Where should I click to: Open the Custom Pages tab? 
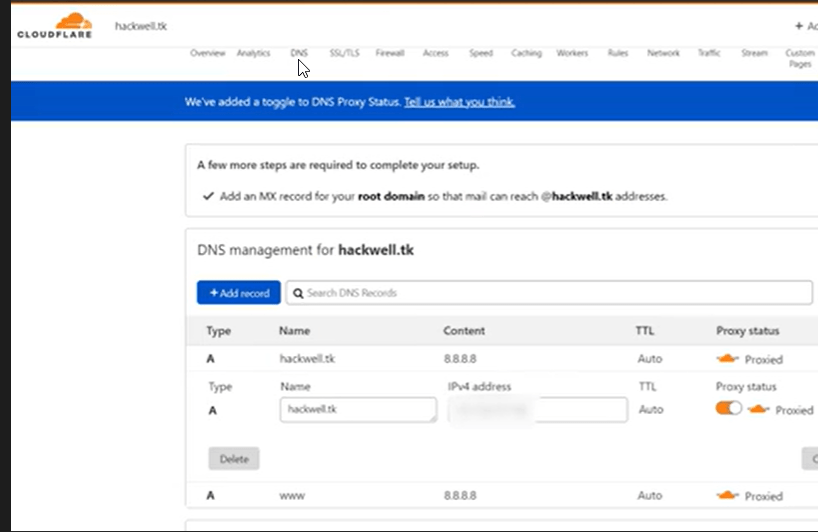coord(799,58)
